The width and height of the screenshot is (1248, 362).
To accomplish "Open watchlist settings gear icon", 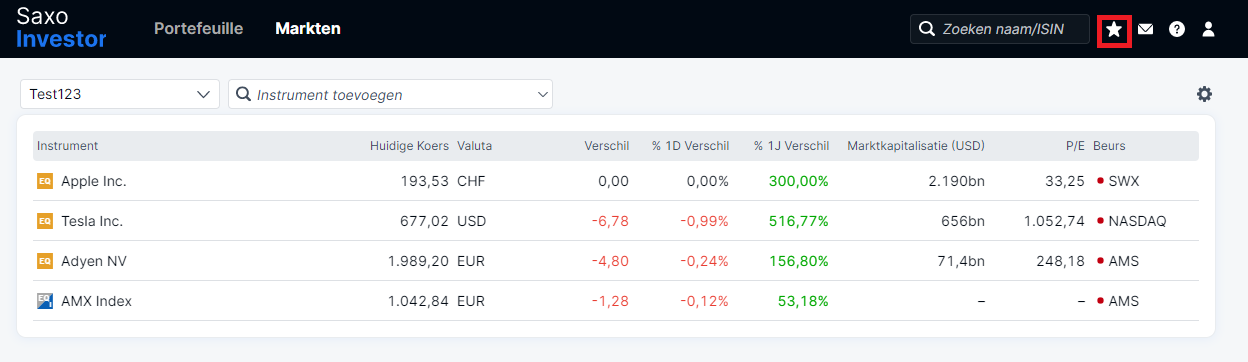I will pos(1204,94).
